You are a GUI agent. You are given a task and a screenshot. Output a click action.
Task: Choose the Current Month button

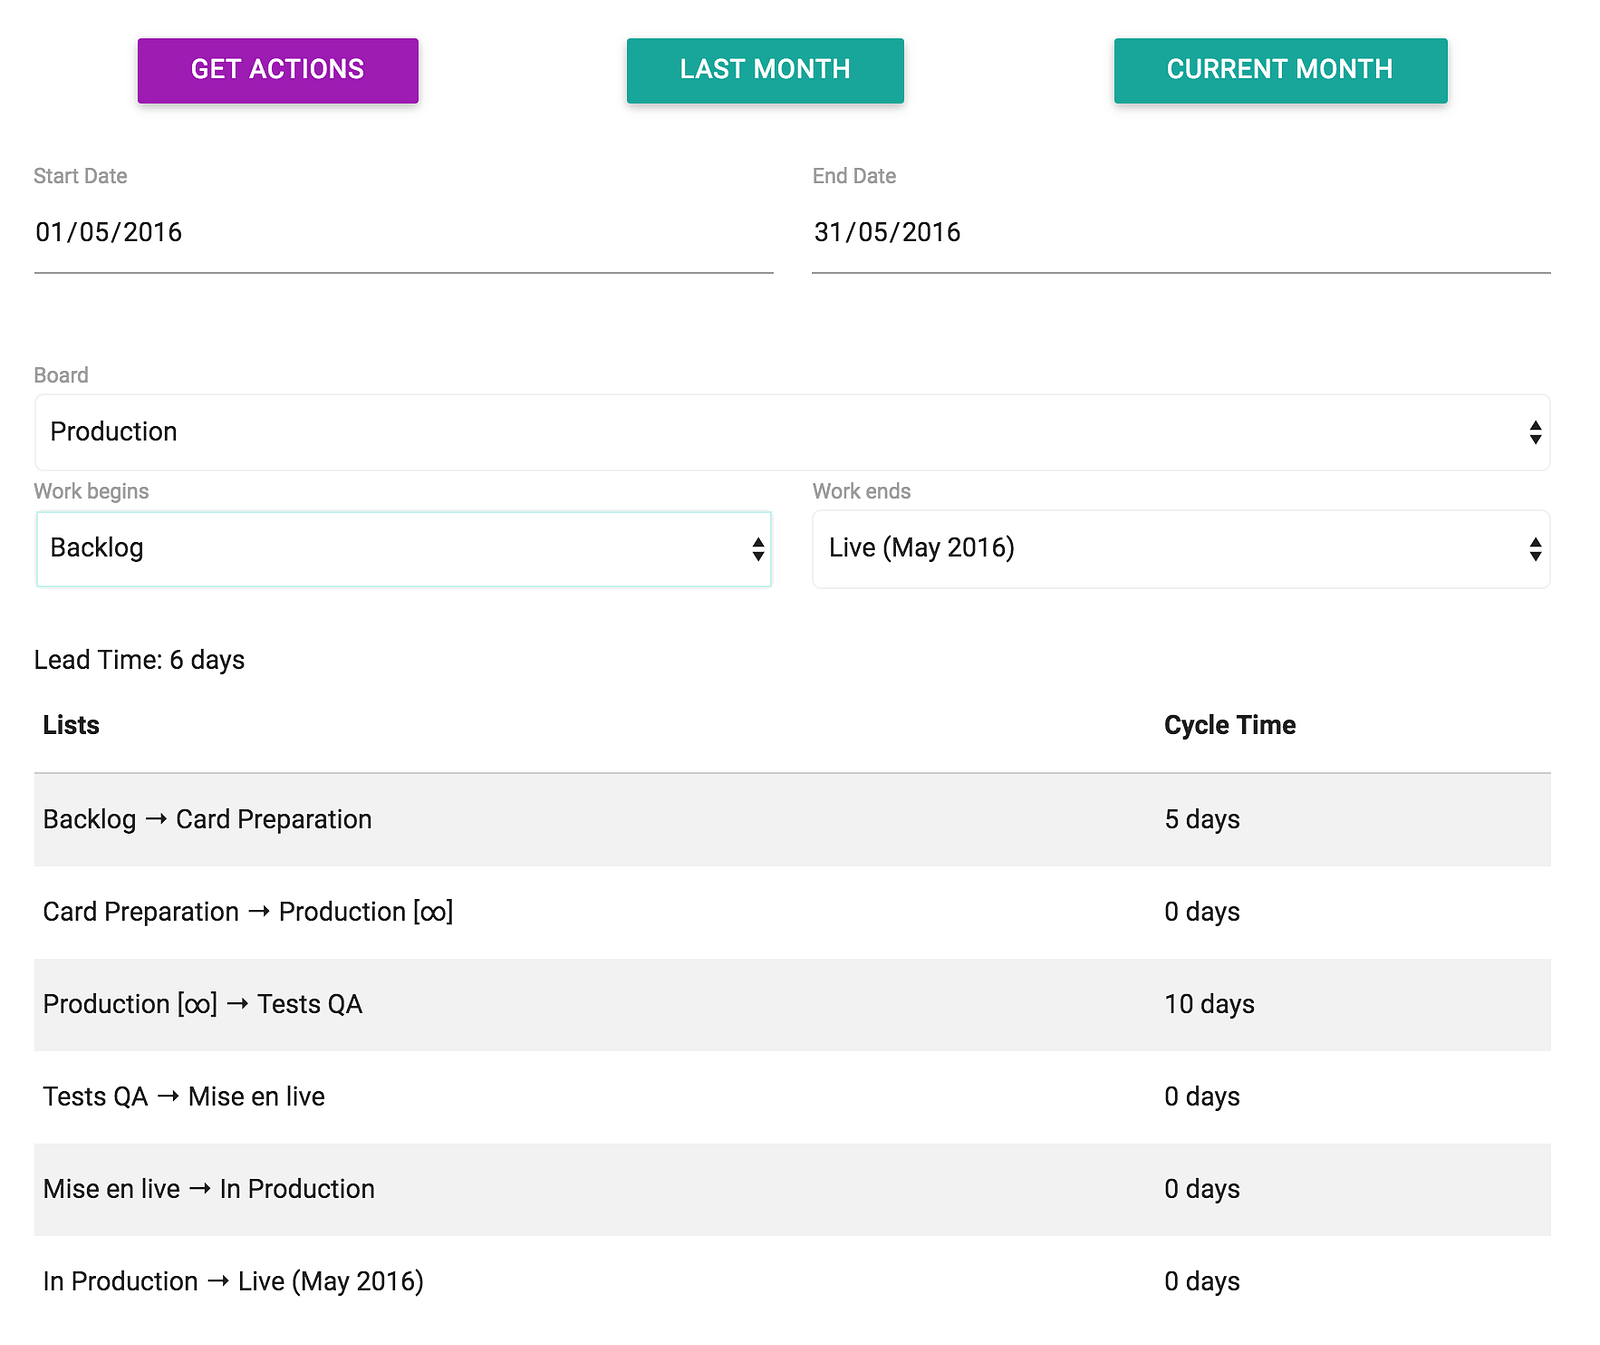click(x=1280, y=70)
